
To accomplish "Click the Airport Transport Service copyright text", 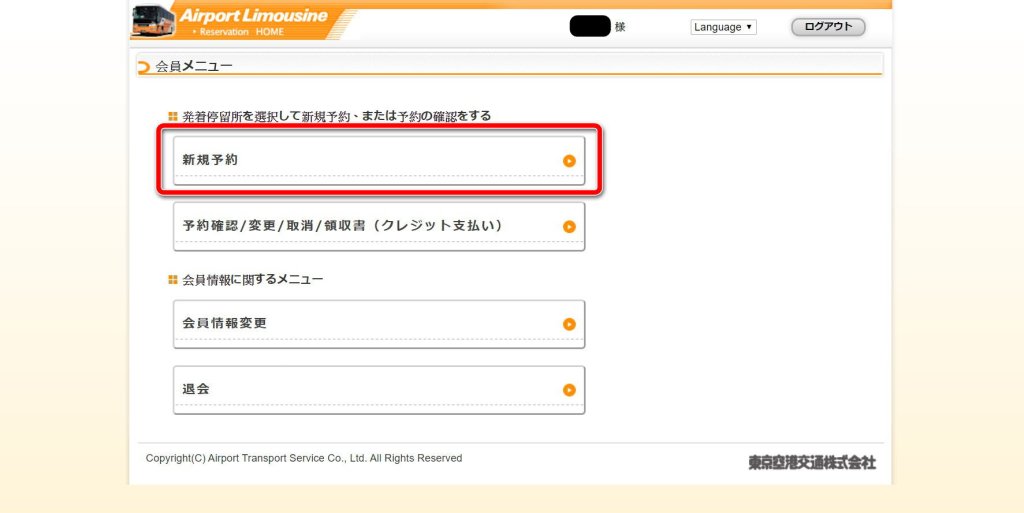I will [x=304, y=458].
